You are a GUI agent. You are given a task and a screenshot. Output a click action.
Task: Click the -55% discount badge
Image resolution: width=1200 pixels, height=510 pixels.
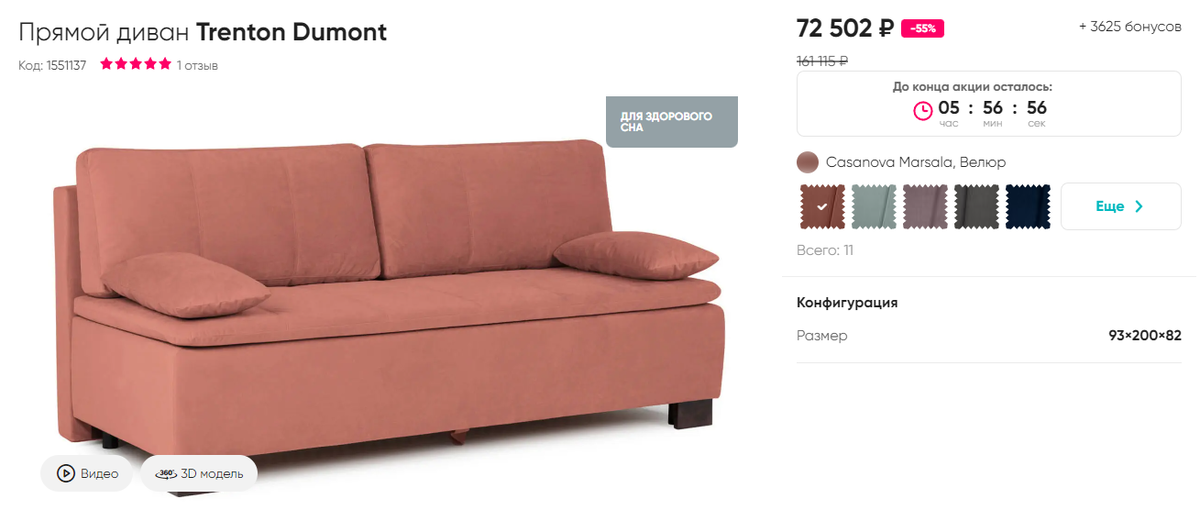[x=922, y=29]
